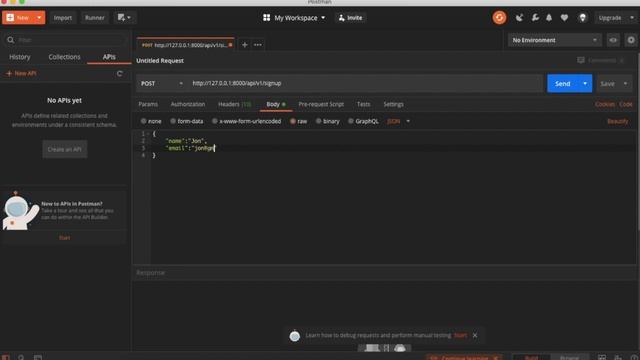This screenshot has width=640, height=360.
Task: Open the wrench settings icon
Action: tap(535, 18)
